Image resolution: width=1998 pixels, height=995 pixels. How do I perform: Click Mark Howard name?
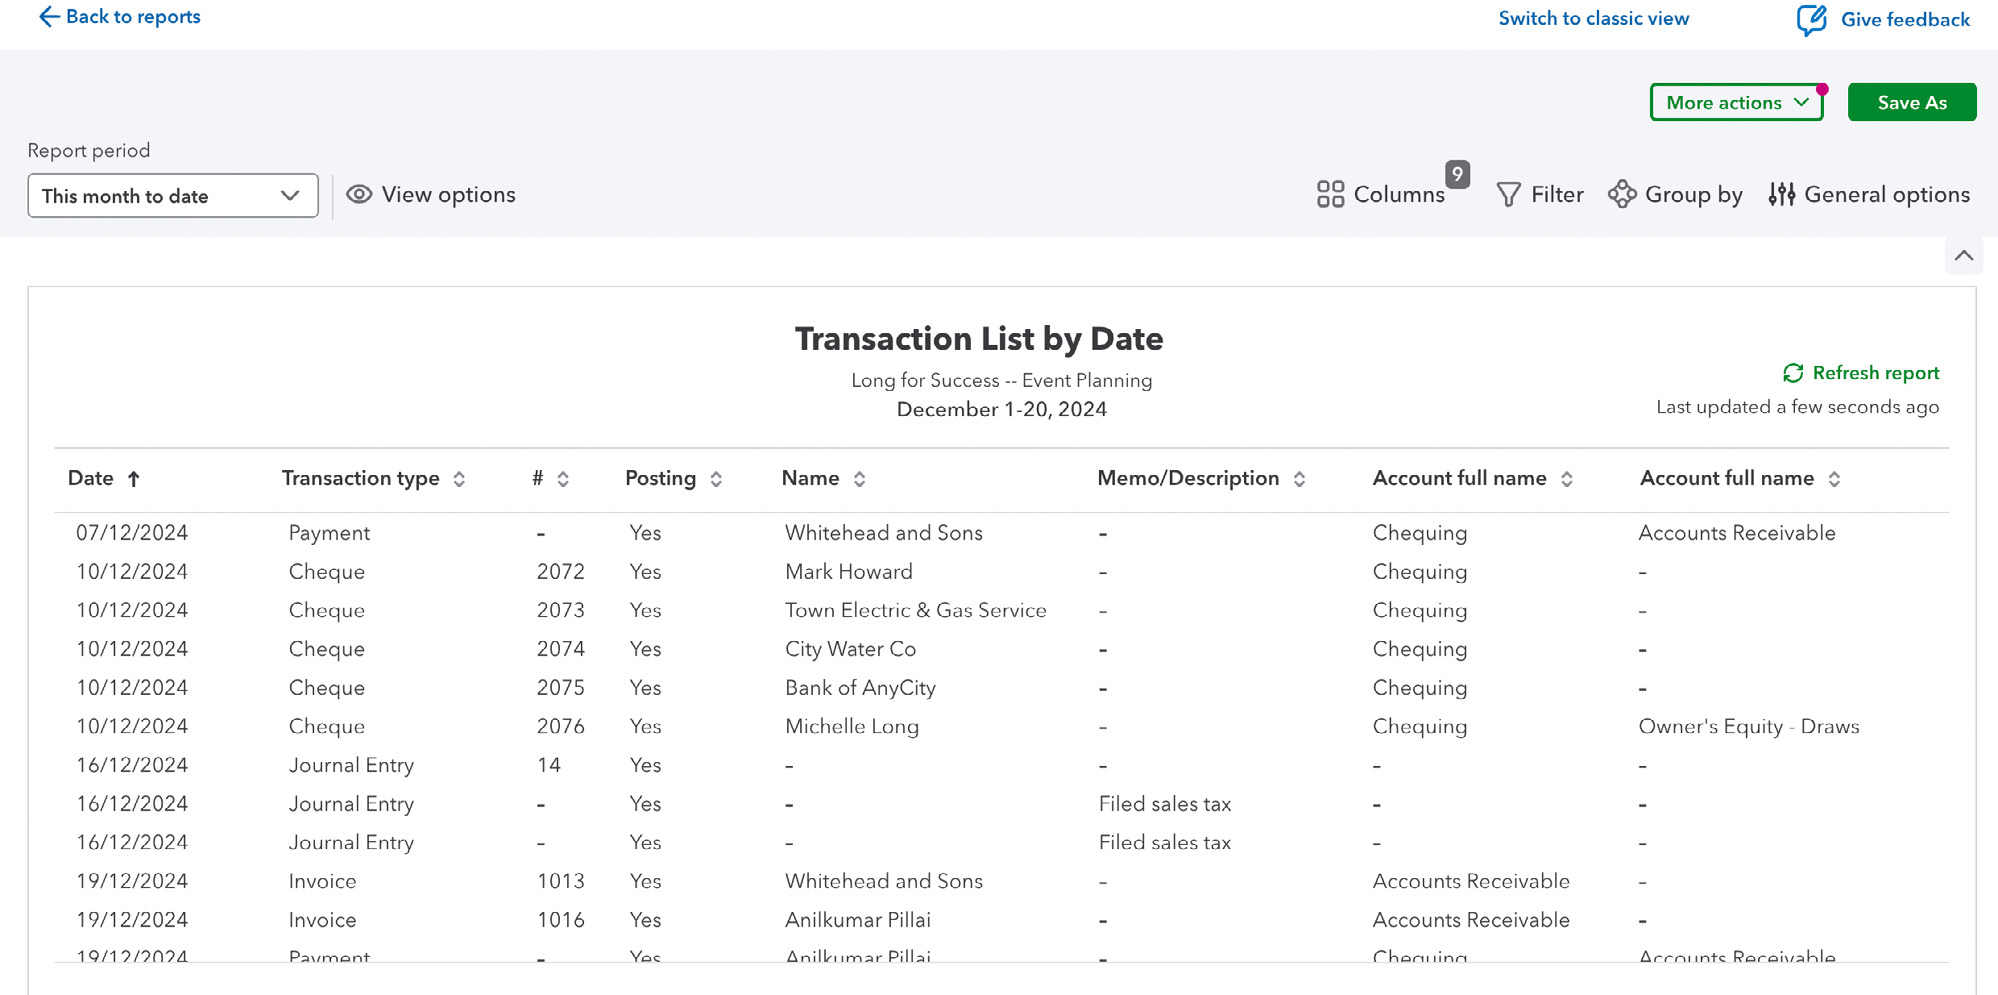tap(849, 572)
